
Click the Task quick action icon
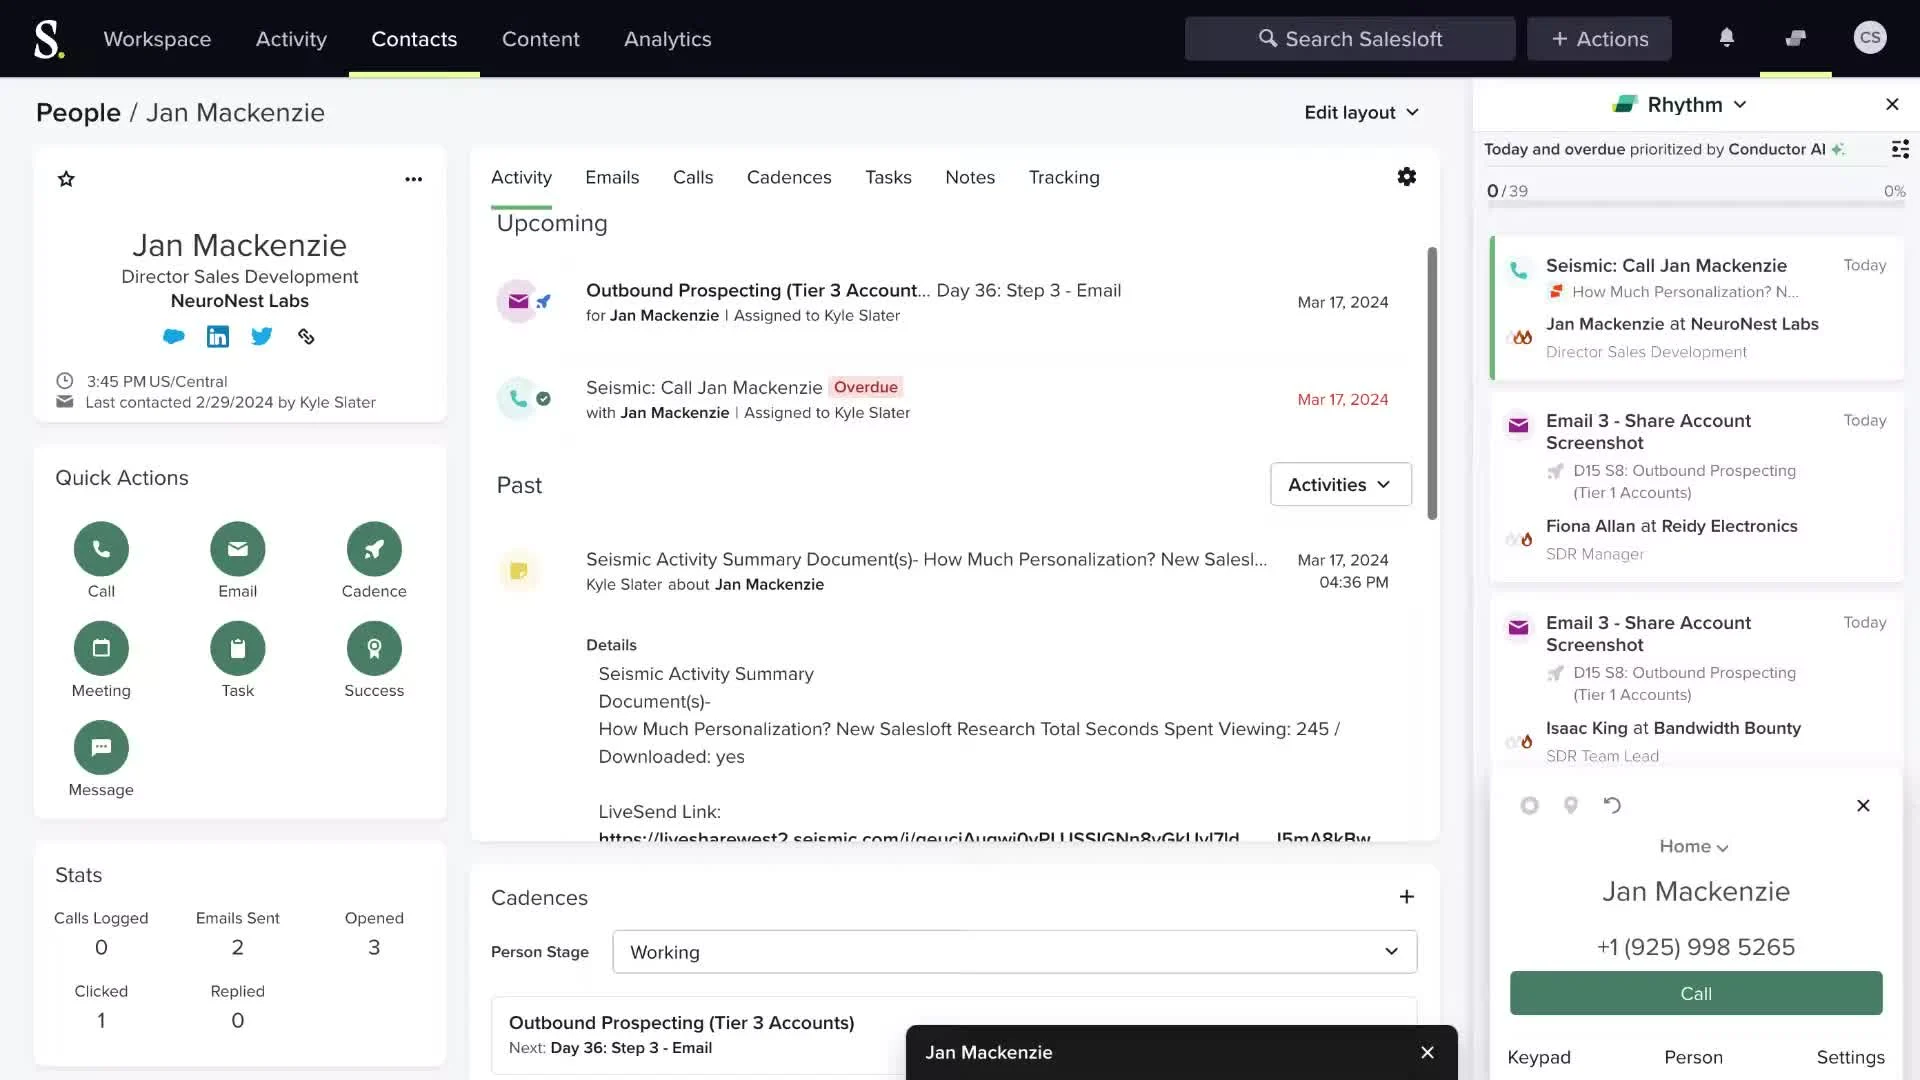(x=238, y=648)
